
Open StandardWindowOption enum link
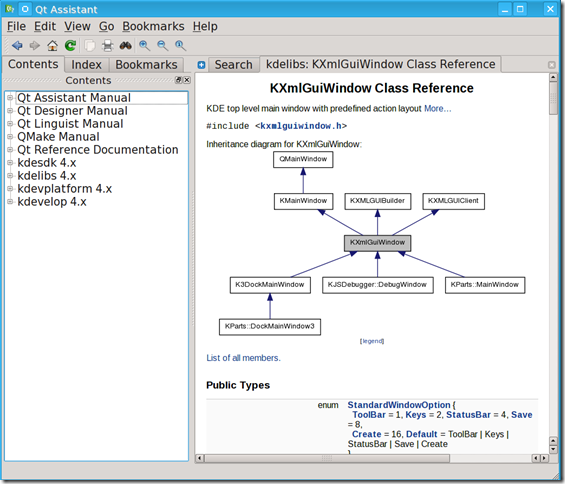399,405
